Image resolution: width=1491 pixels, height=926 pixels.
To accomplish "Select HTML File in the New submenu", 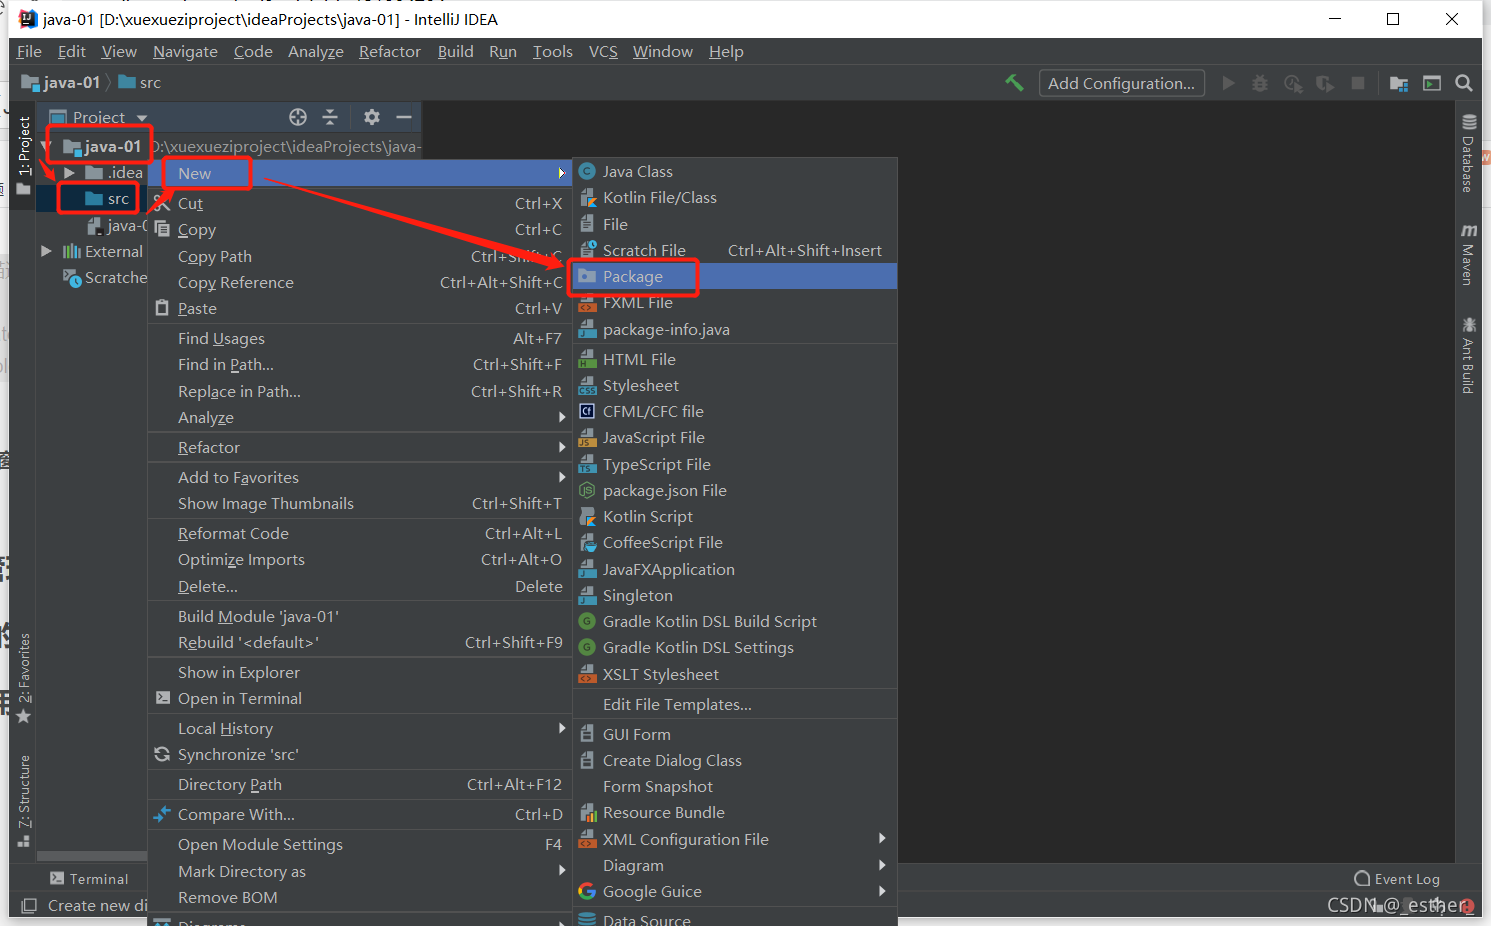I will point(735,359).
